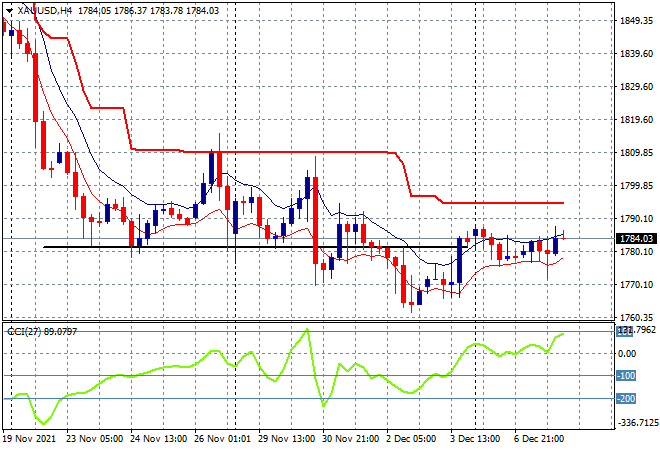Select the current price label 1784.03
Image resolution: width=660 pixels, height=450 pixels.
[636, 239]
